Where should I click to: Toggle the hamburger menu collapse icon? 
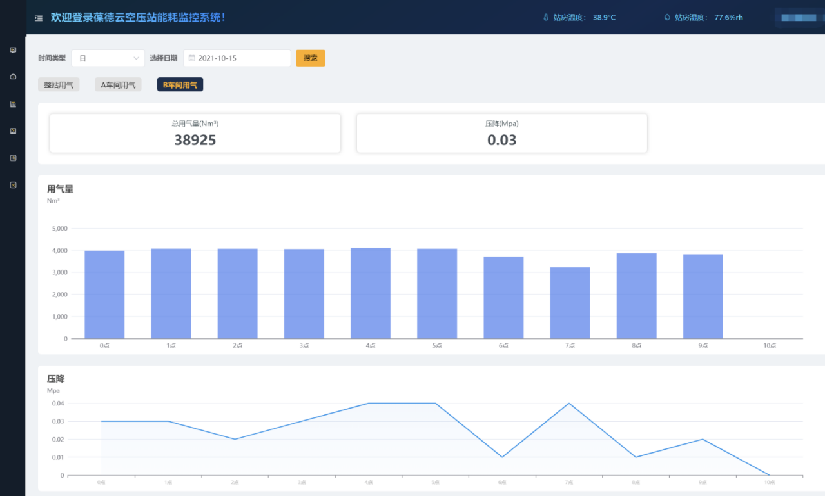38,18
